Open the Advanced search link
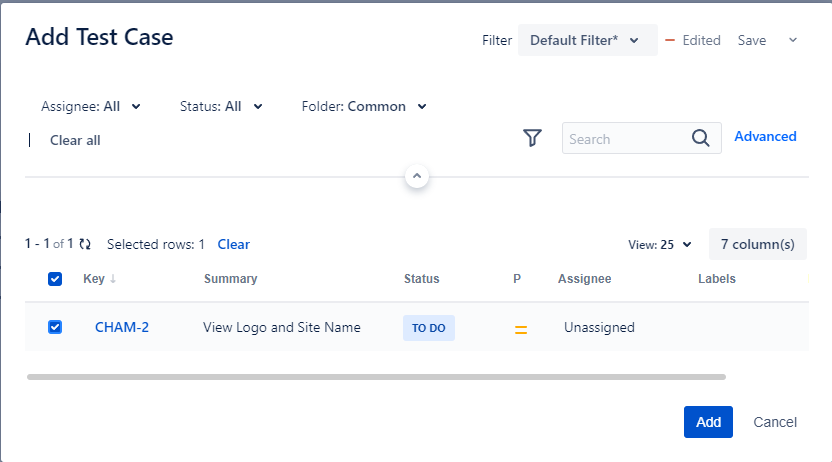 click(765, 137)
